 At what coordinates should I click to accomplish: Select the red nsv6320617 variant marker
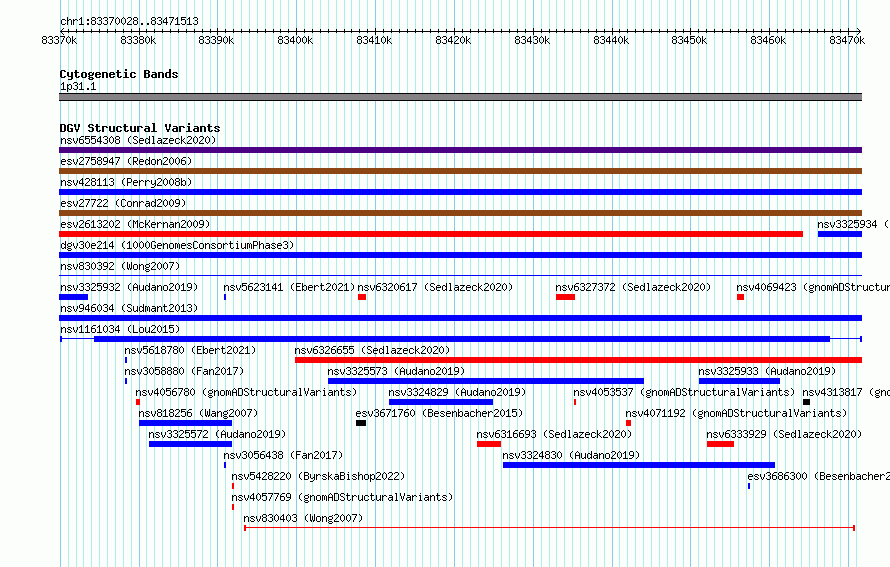pyautogui.click(x=362, y=297)
